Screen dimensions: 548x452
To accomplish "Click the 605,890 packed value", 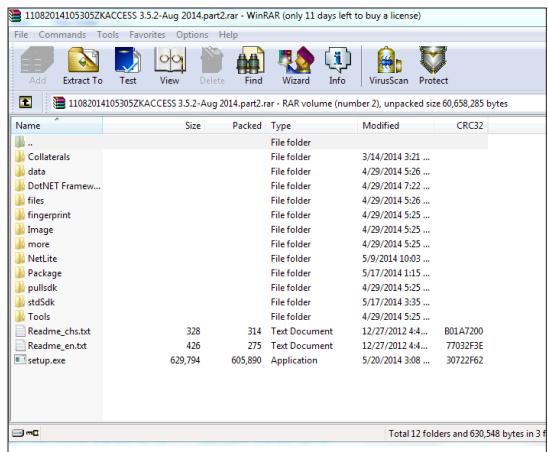I will [x=246, y=360].
